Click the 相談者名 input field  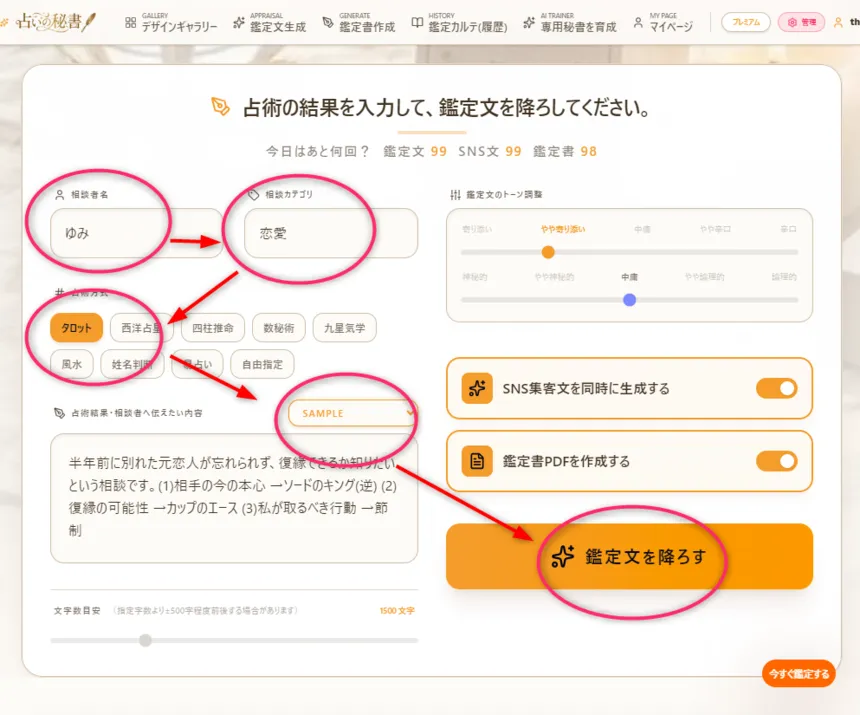(136, 233)
